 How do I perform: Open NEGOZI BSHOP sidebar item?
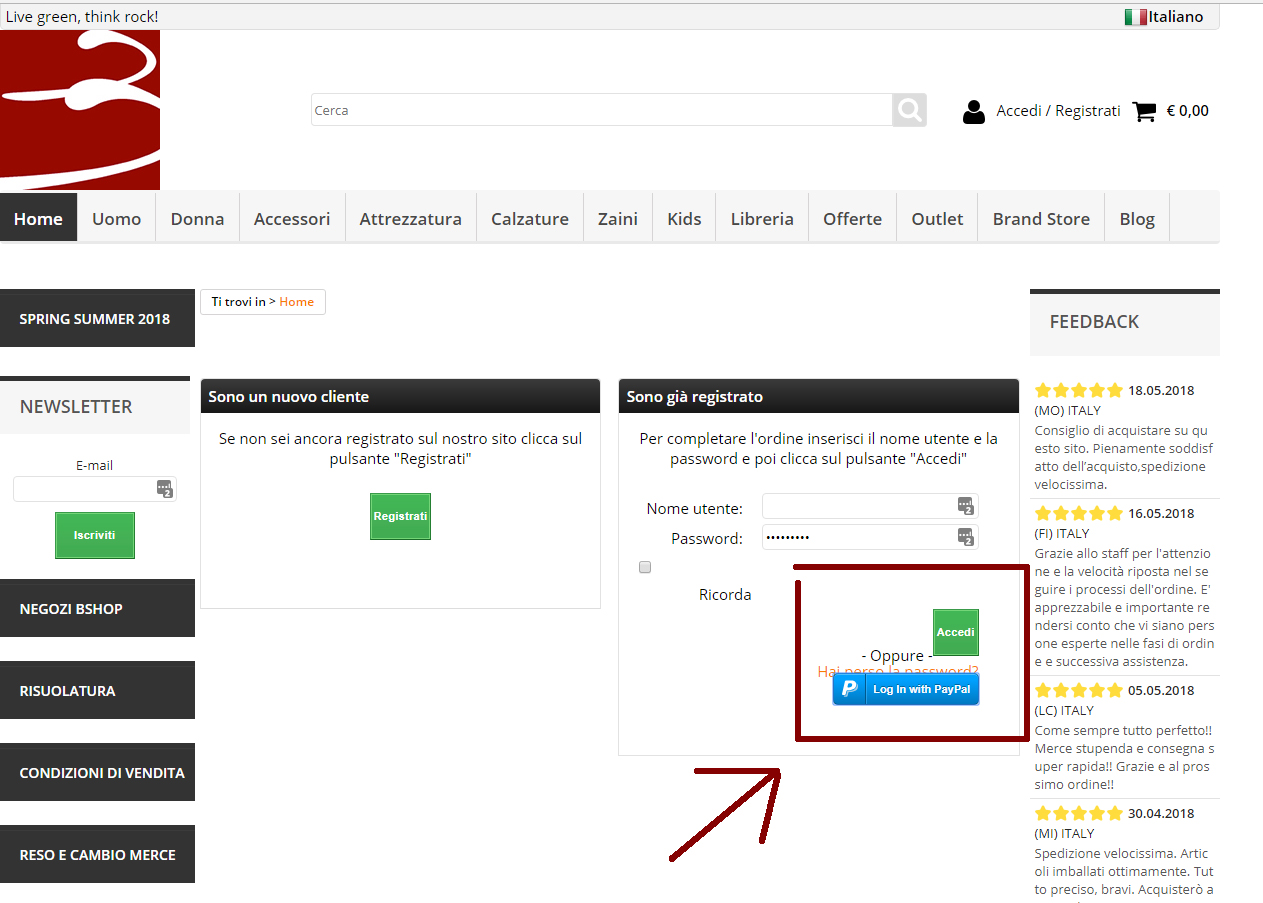point(97,608)
